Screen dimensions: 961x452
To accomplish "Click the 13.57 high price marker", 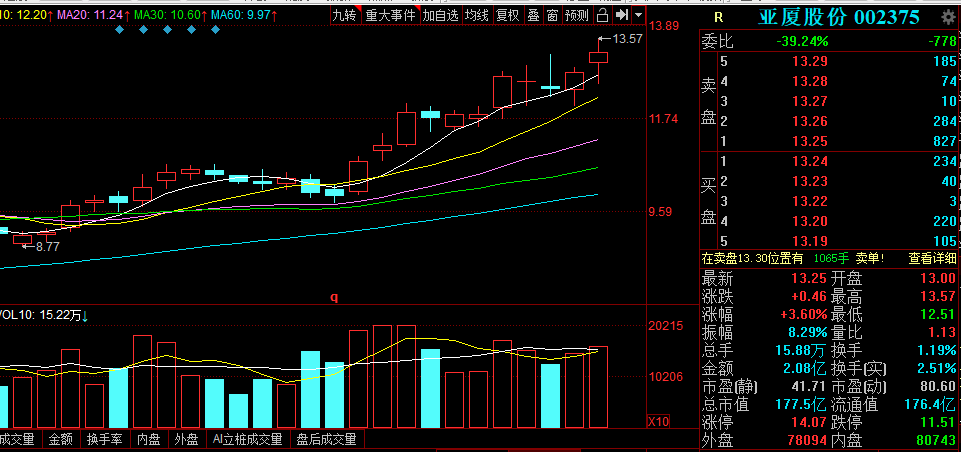I will click(x=627, y=39).
